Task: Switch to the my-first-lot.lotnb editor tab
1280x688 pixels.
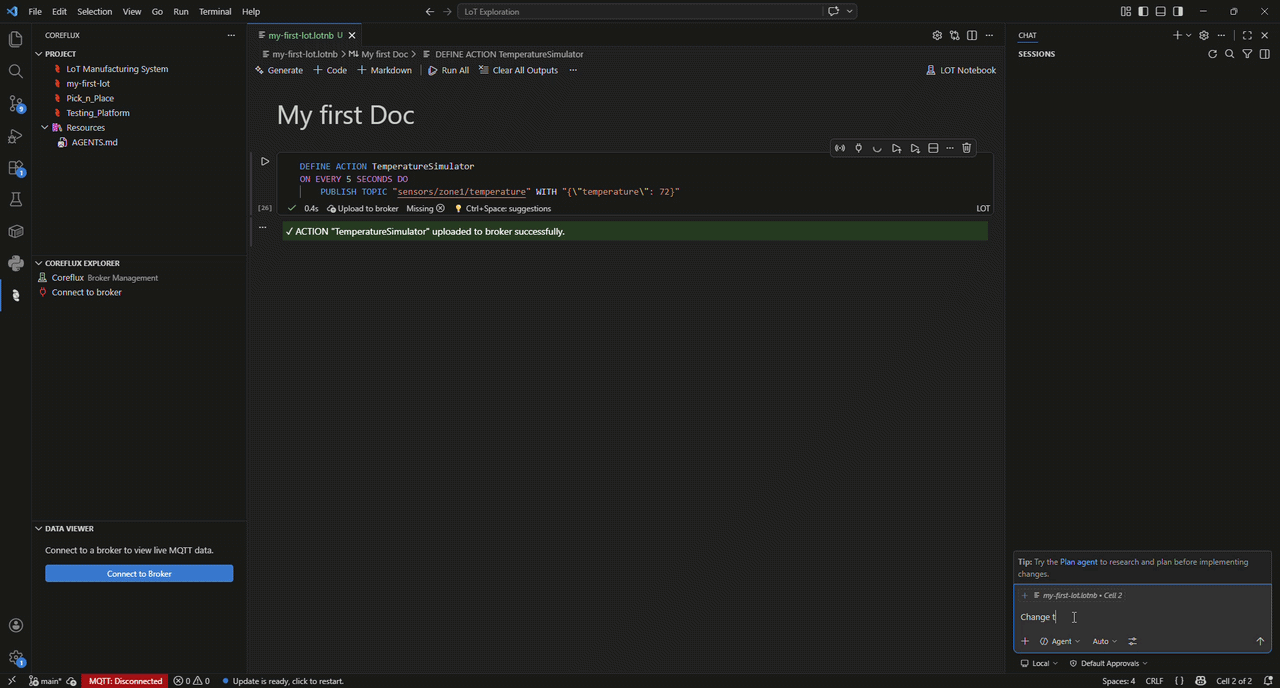Action: tap(302, 35)
